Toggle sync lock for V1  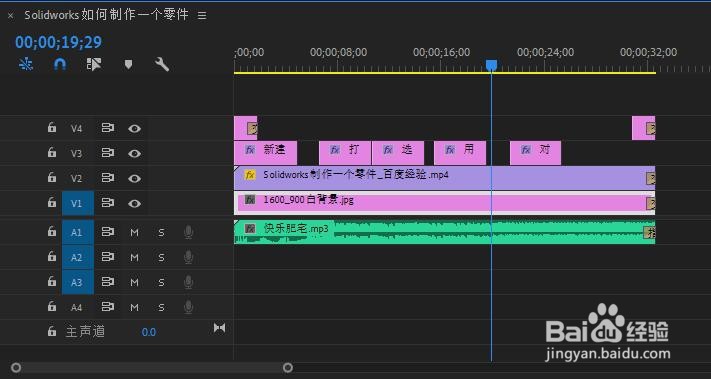pyautogui.click(x=107, y=203)
